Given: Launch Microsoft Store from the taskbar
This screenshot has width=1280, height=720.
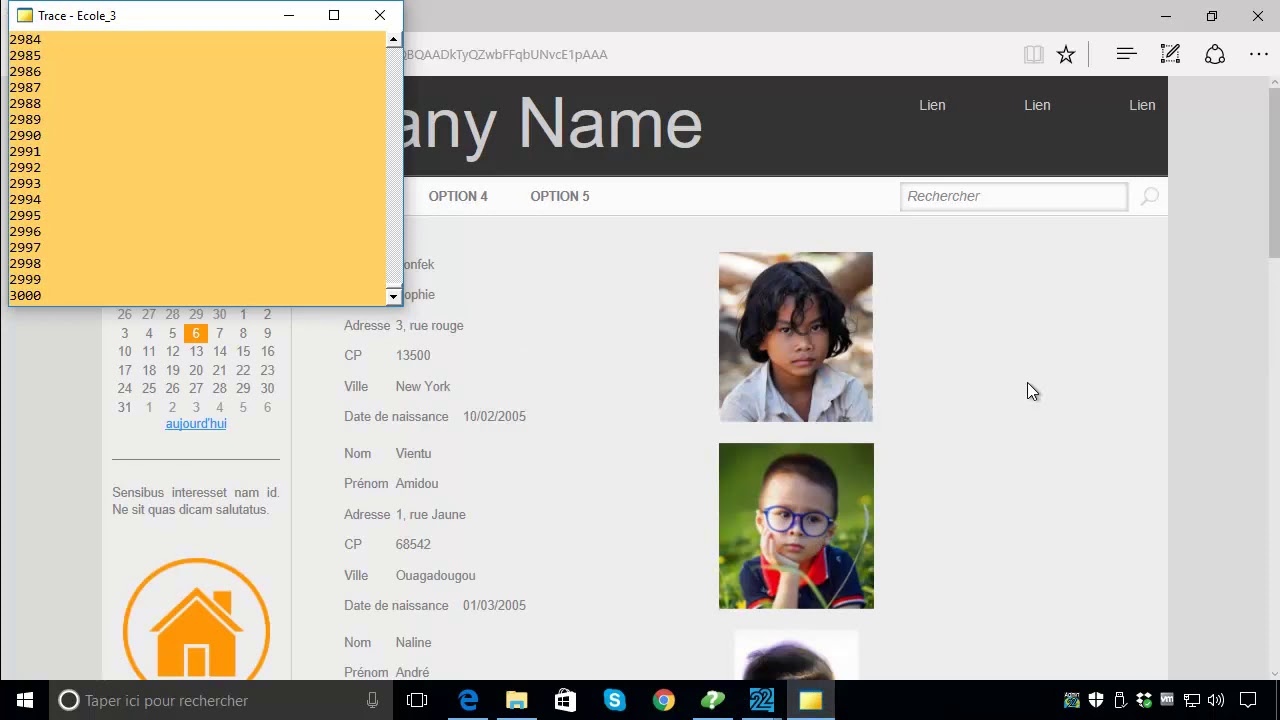Looking at the screenshot, I should coord(565,700).
